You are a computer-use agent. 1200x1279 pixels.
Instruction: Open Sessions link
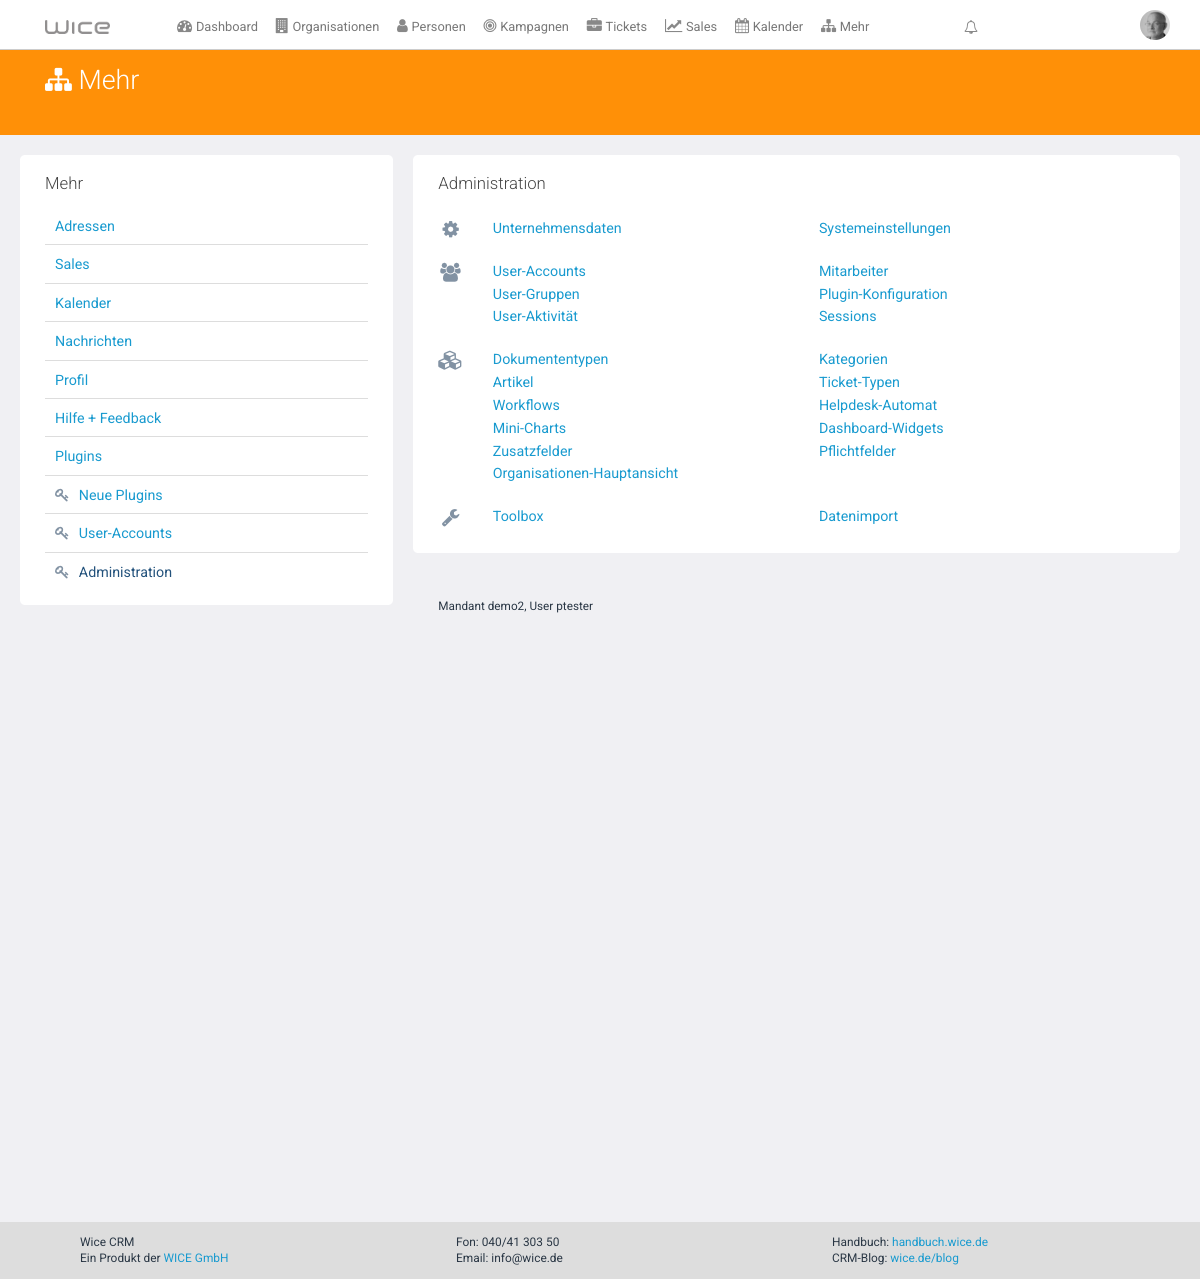pos(848,316)
